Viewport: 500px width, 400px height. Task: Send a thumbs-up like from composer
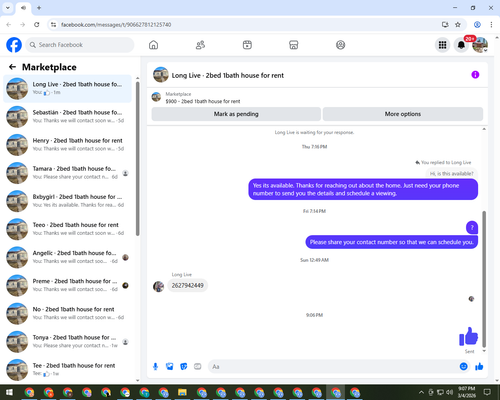[479, 367]
